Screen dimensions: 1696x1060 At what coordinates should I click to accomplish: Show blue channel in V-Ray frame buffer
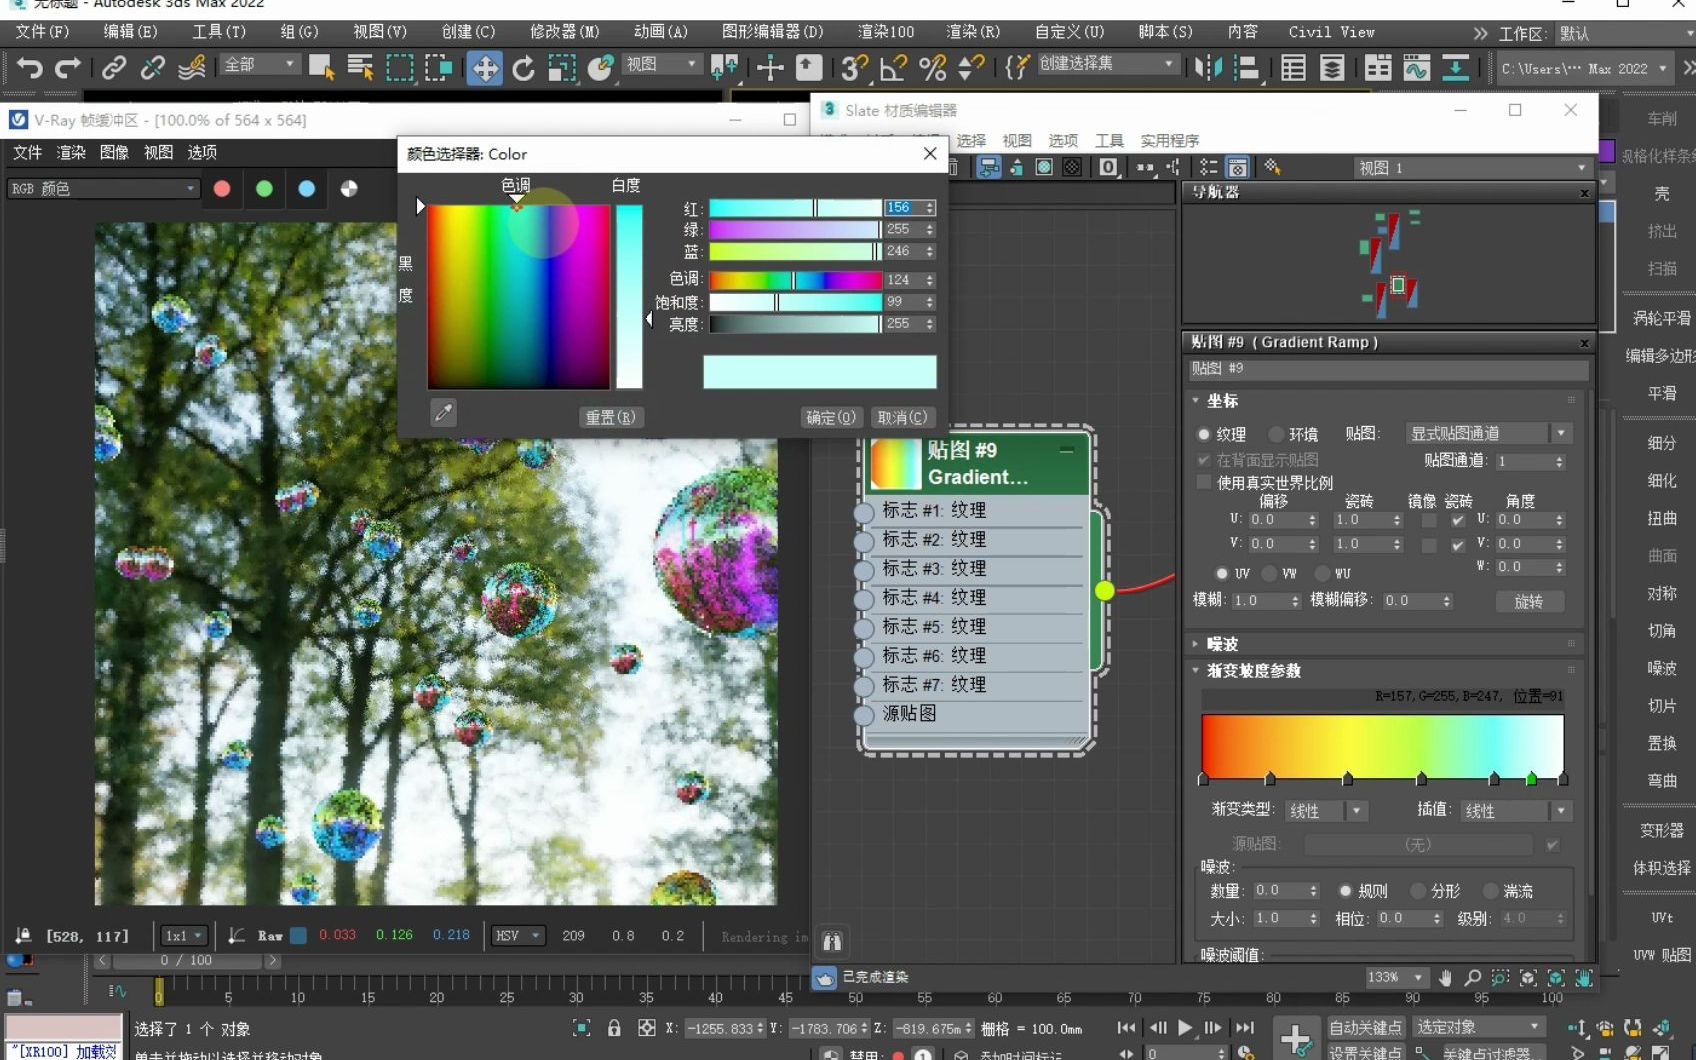point(307,188)
